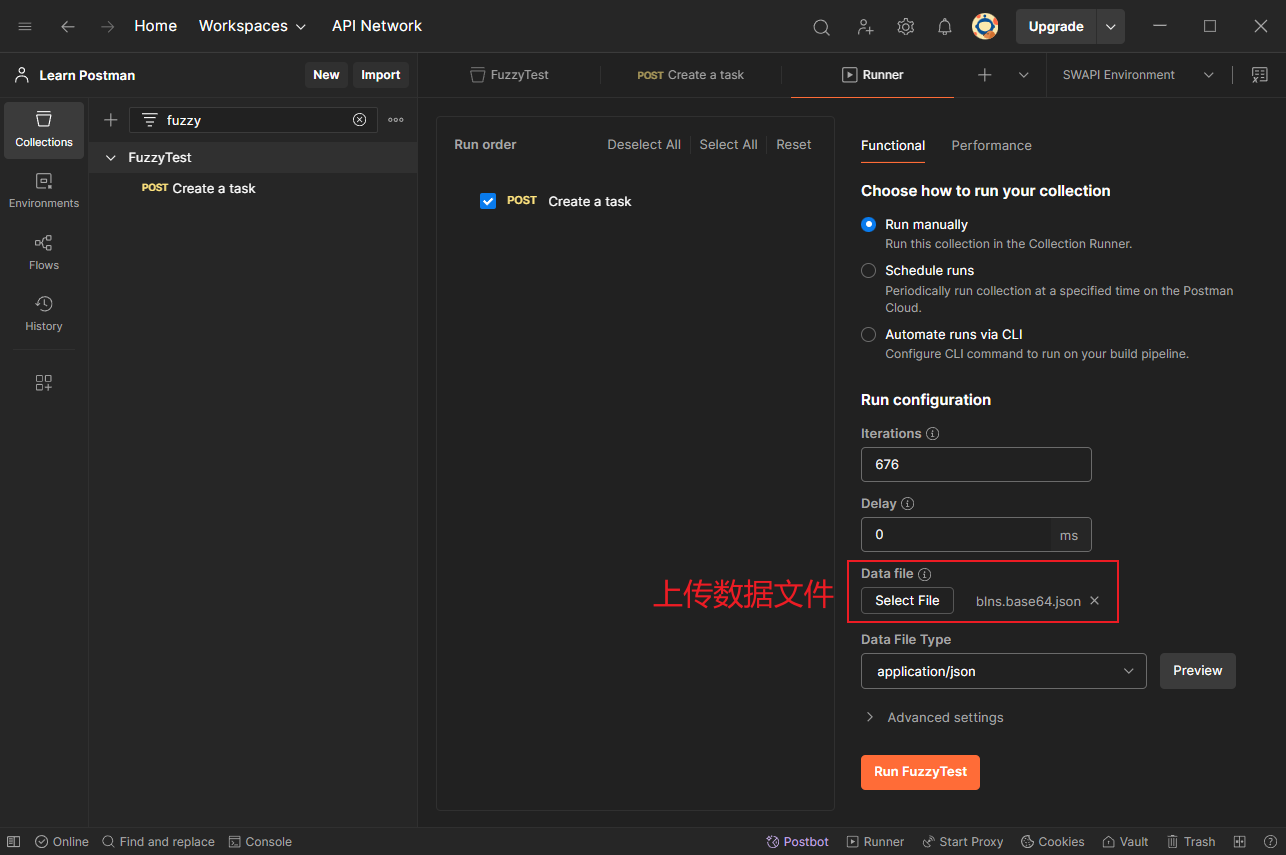Toggle the two-pane view icon
This screenshot has height=855, width=1286.
[1240, 842]
